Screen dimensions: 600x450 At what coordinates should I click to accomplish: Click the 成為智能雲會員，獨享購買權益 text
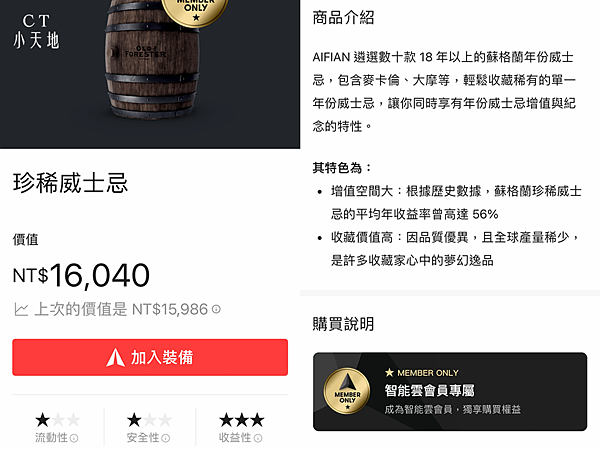click(x=453, y=409)
